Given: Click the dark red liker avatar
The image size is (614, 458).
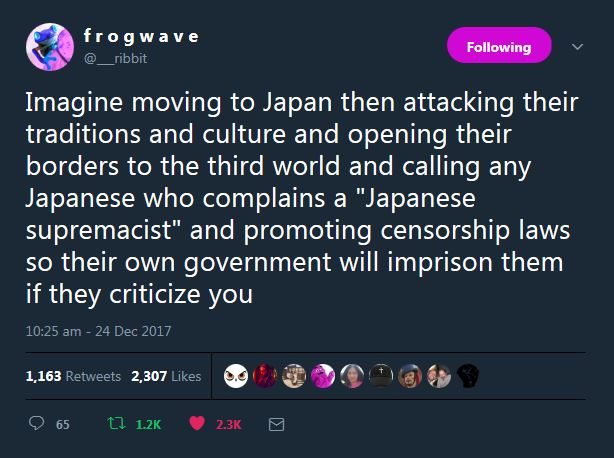Looking at the screenshot, I should coord(265,376).
